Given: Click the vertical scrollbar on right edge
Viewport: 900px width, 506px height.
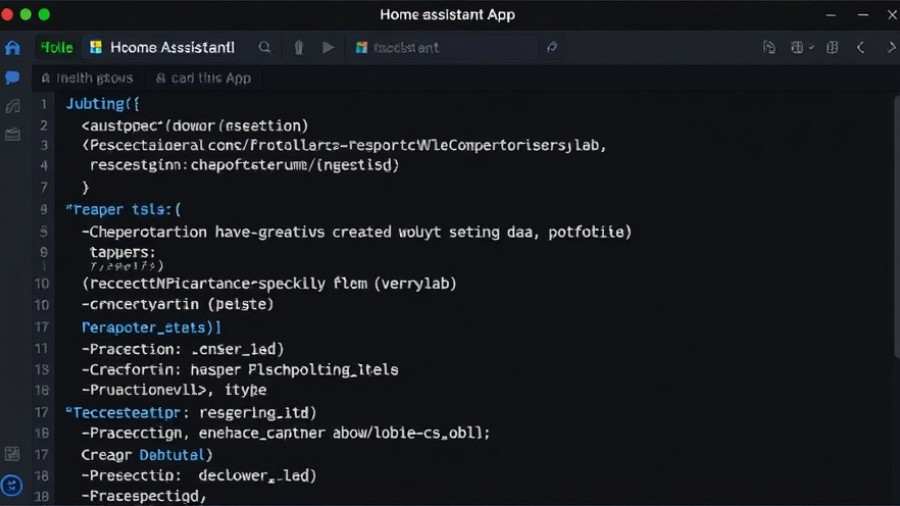Looking at the screenshot, I should click(896, 227).
